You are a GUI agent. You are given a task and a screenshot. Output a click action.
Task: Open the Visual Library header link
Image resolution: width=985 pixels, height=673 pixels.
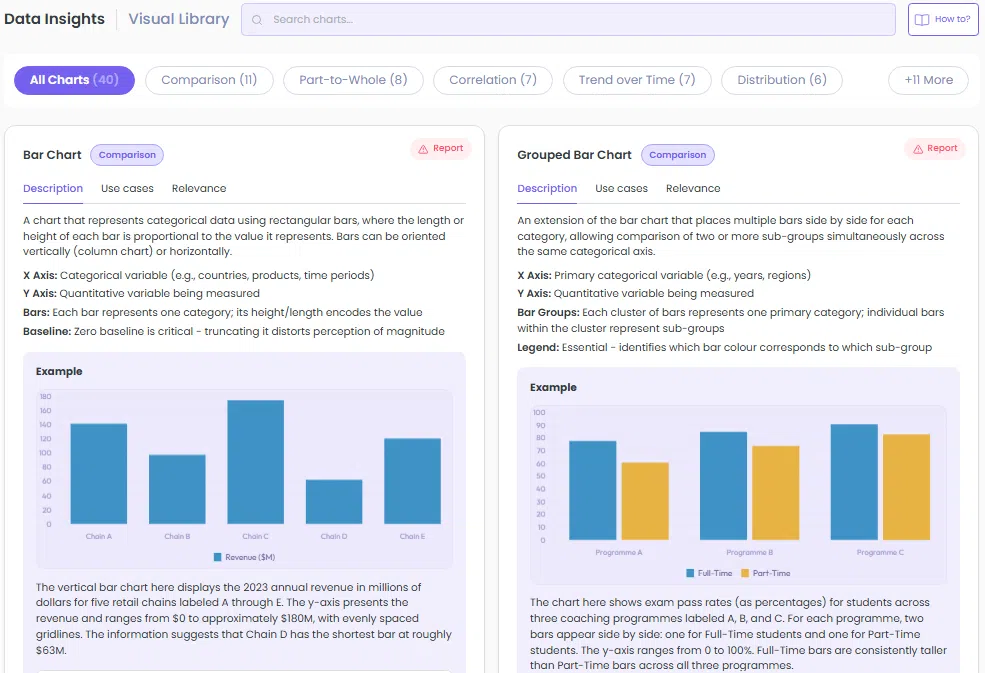click(x=179, y=19)
